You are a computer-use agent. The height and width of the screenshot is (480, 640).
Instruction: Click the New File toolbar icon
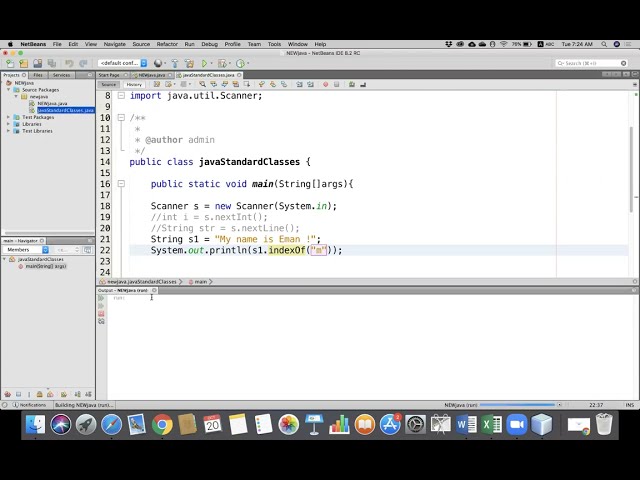10,63
